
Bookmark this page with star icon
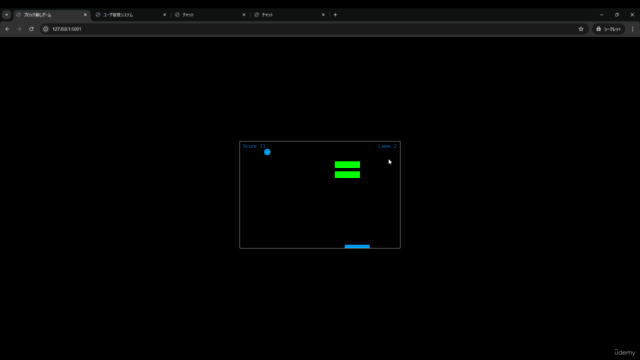tap(581, 29)
